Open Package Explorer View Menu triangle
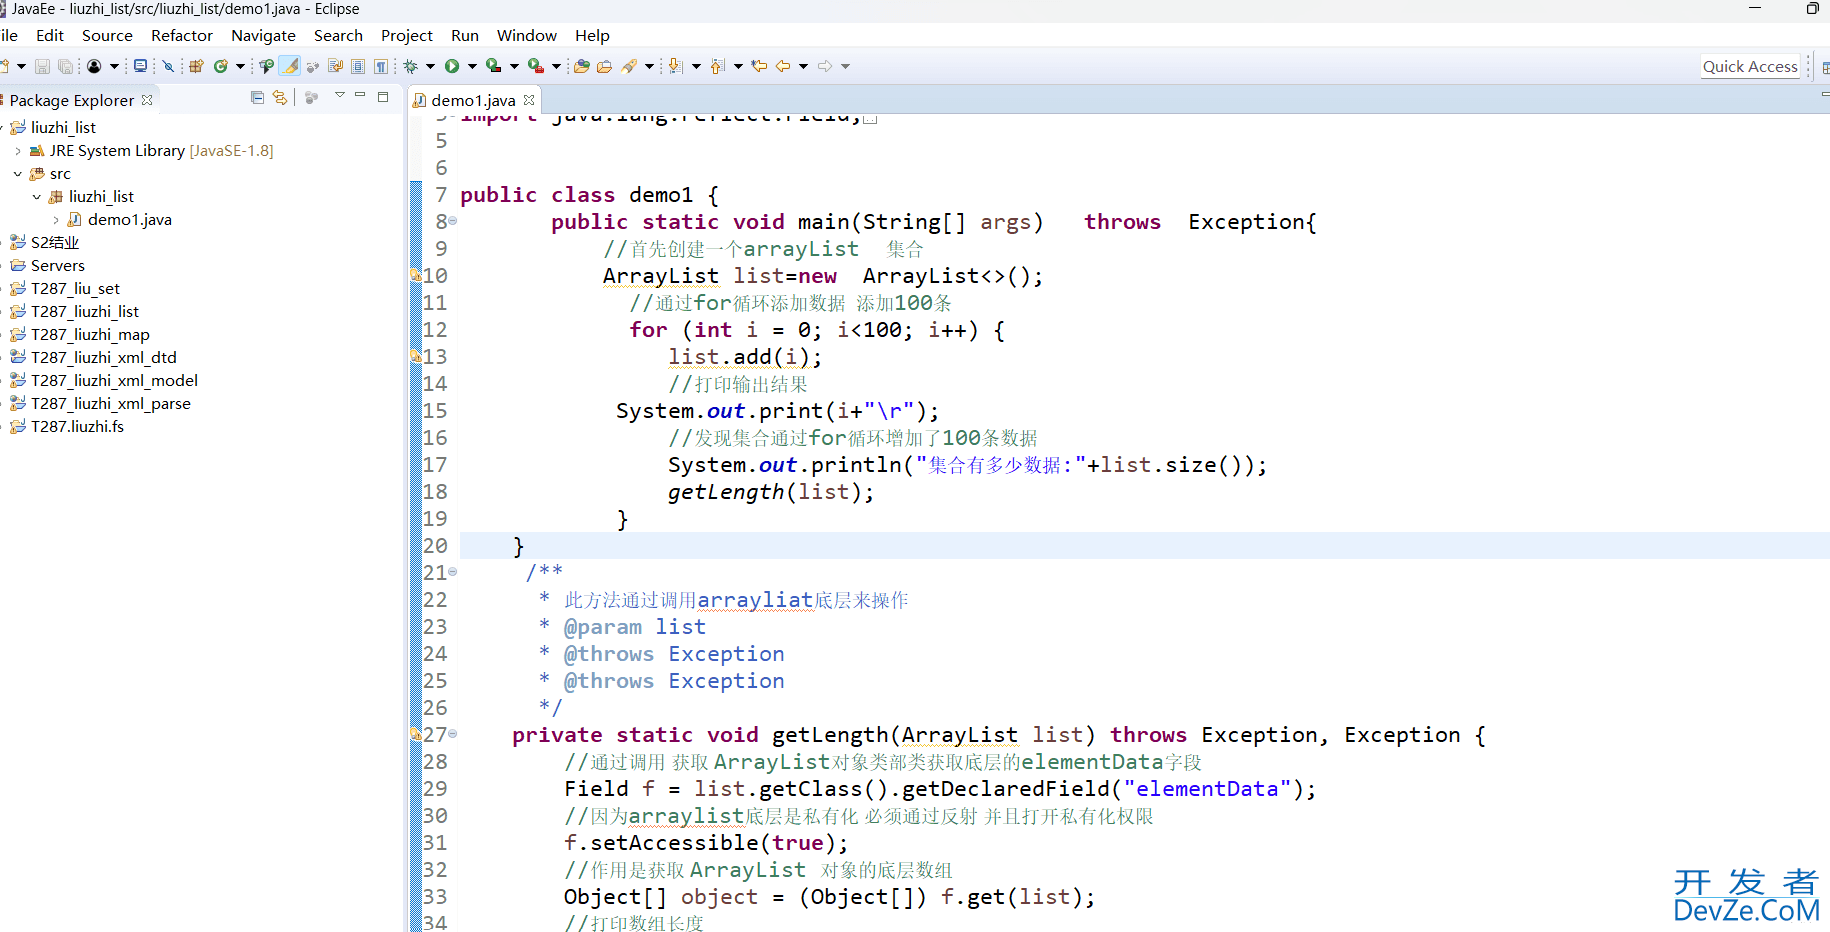Screen dimensions: 1830x932 coord(340,95)
